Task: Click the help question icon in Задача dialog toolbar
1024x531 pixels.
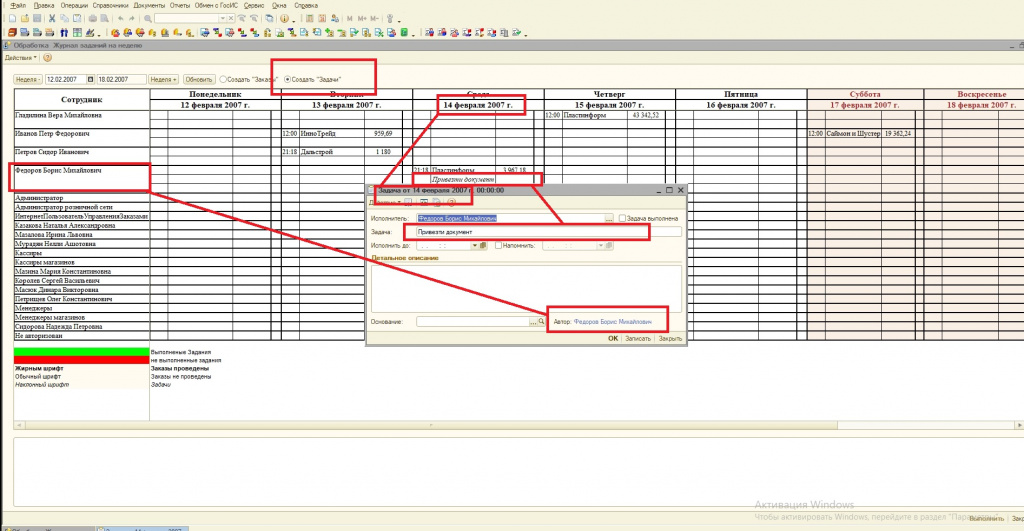Action: point(451,202)
